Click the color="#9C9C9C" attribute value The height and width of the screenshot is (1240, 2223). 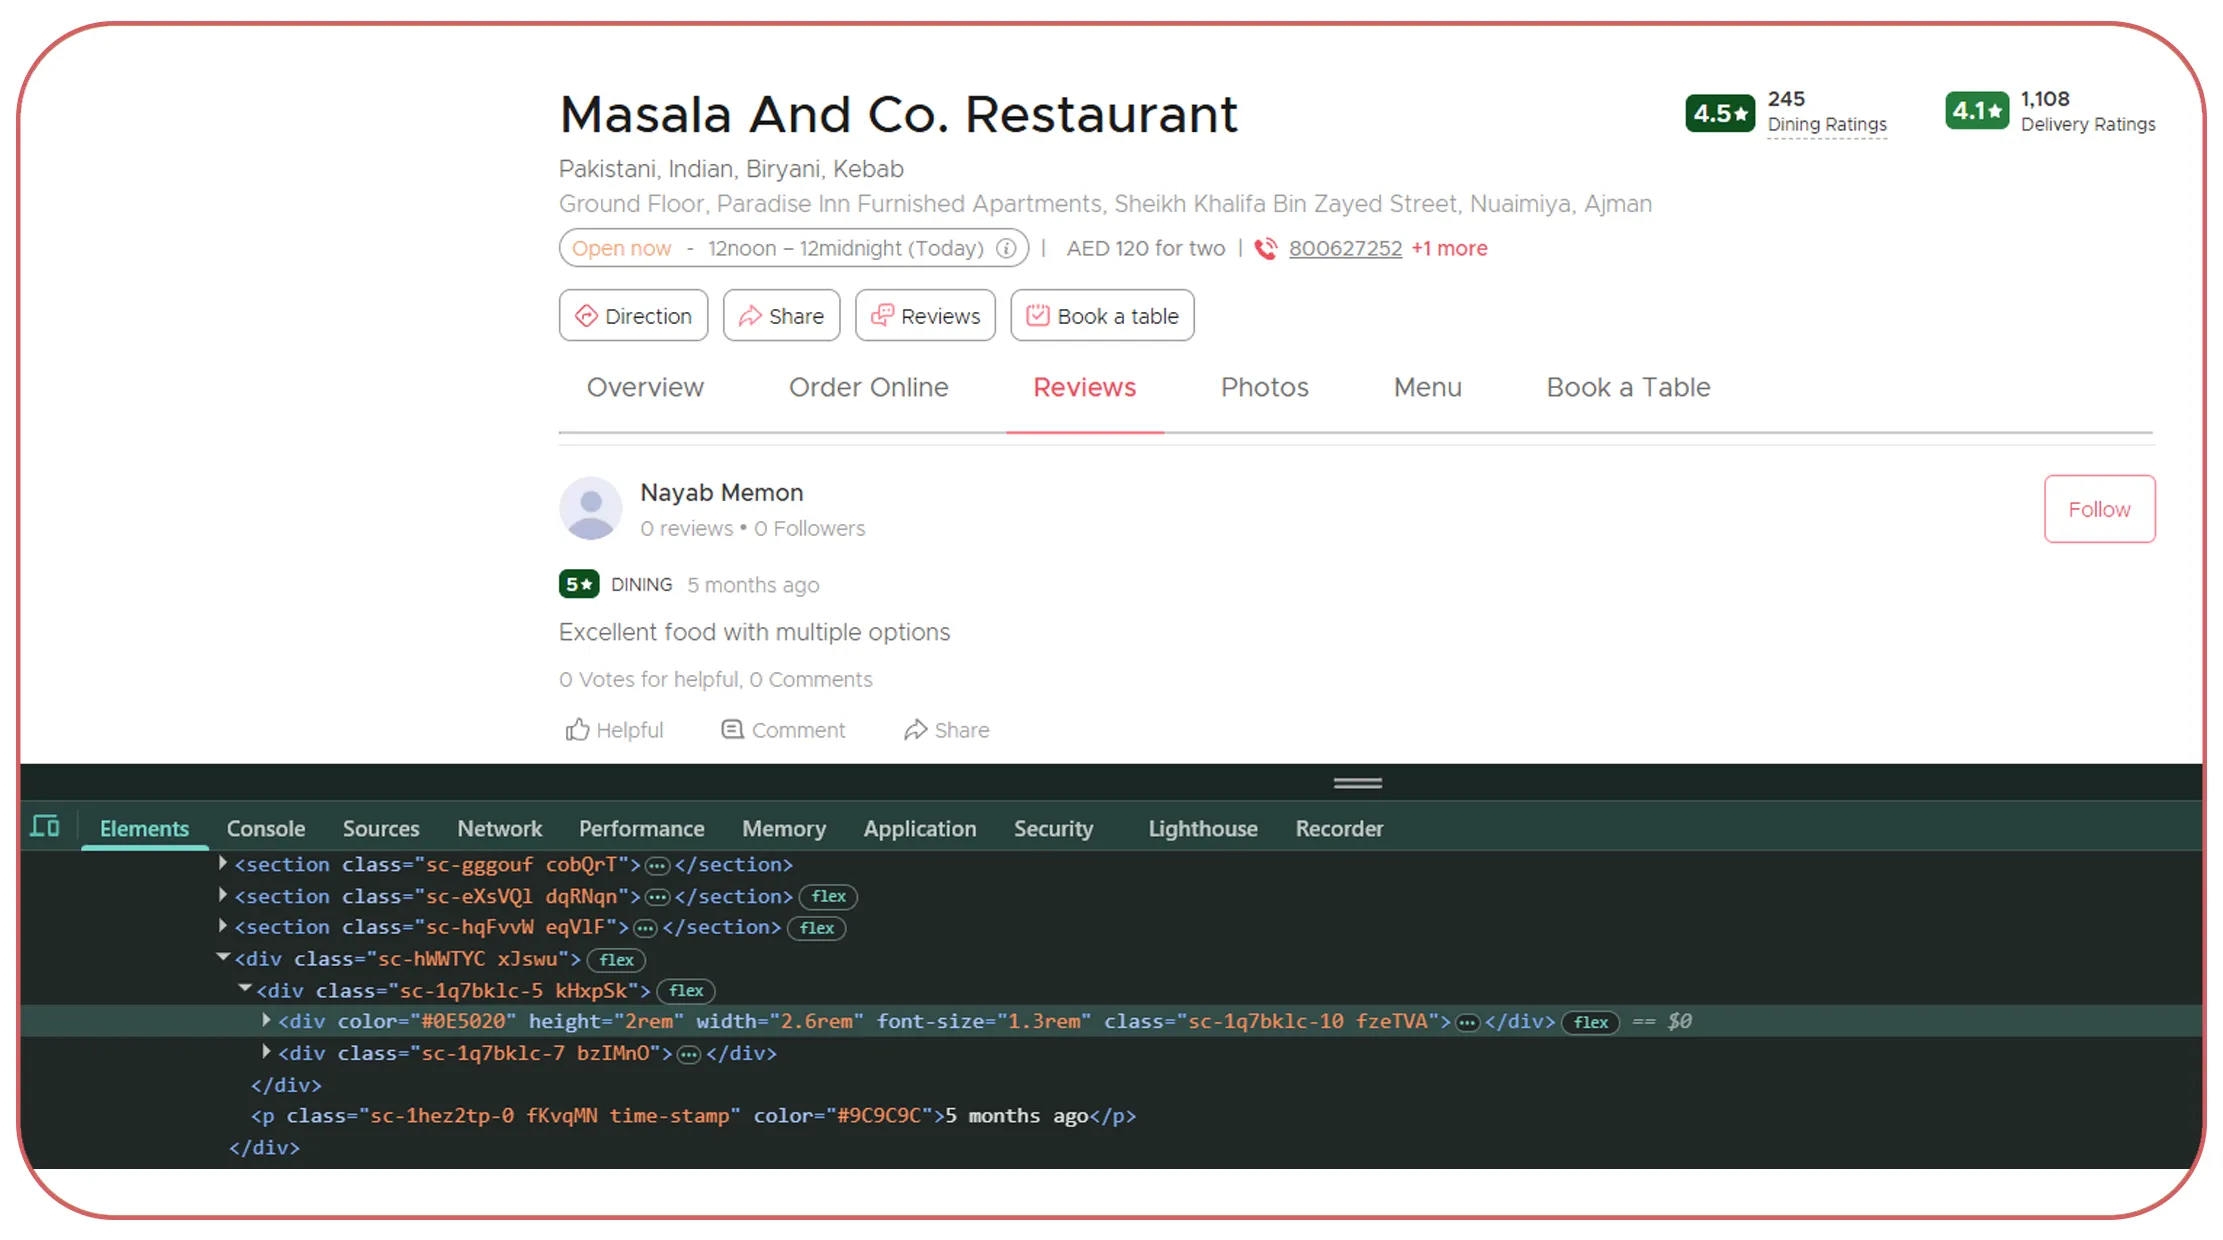click(x=879, y=1115)
